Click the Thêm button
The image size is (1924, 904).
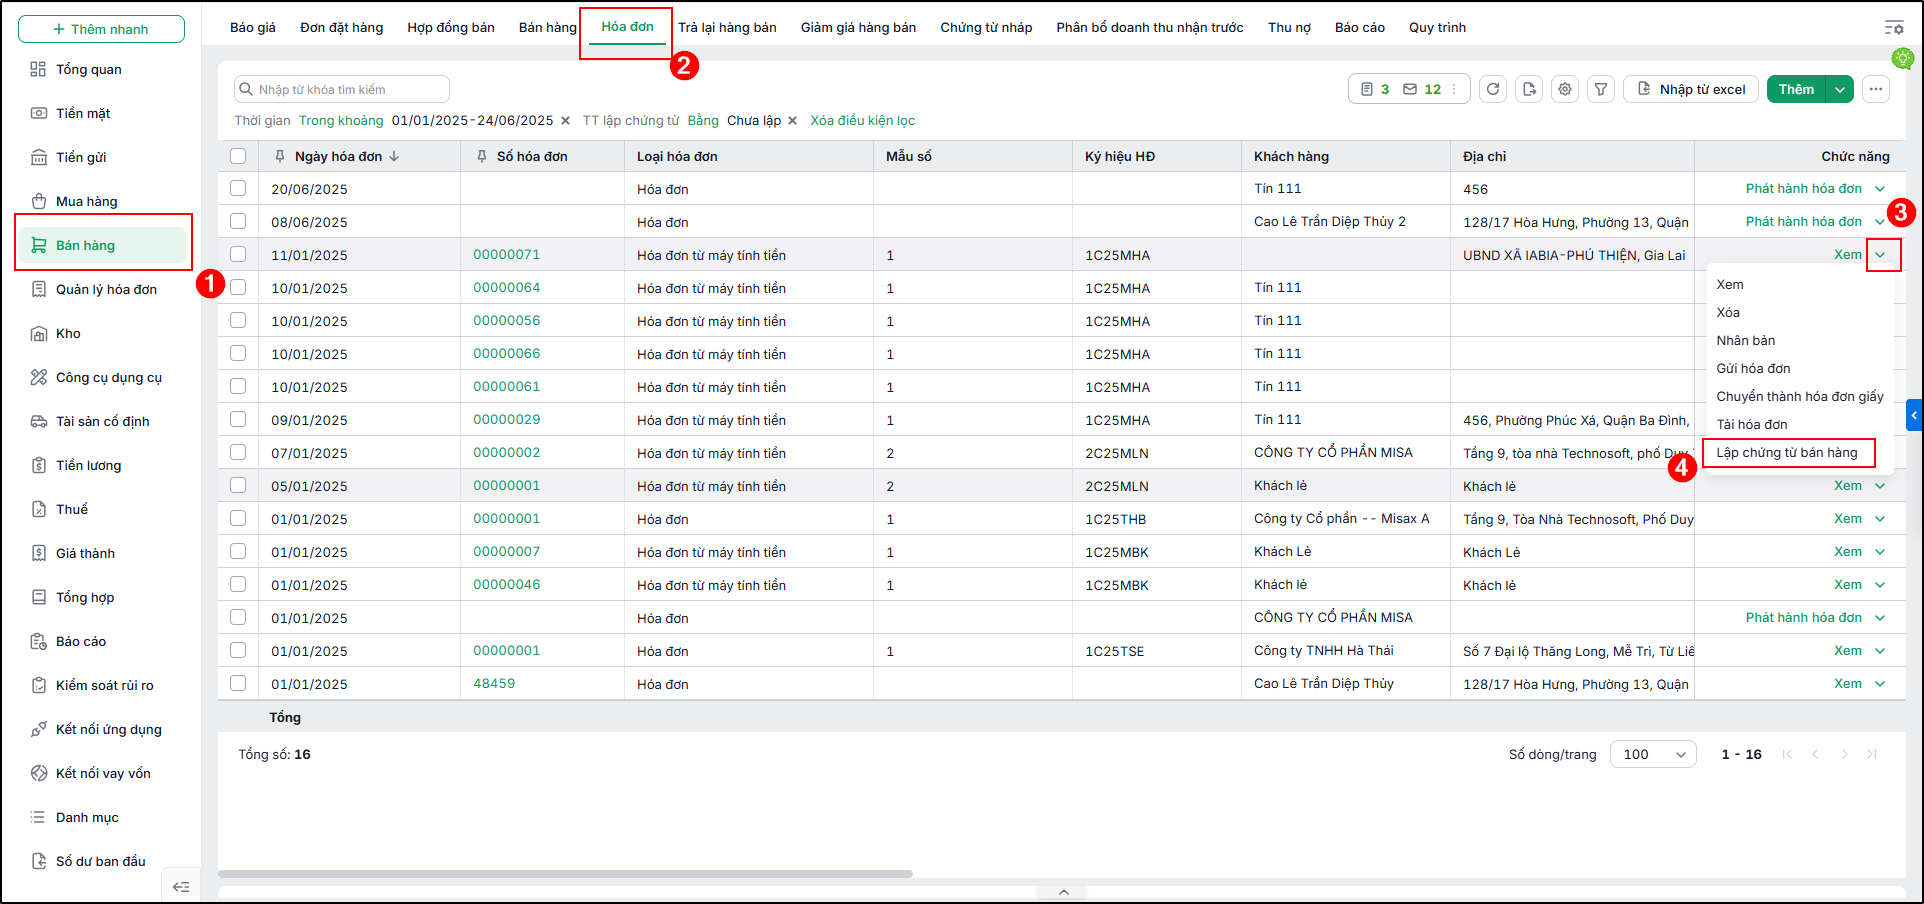coord(1796,89)
